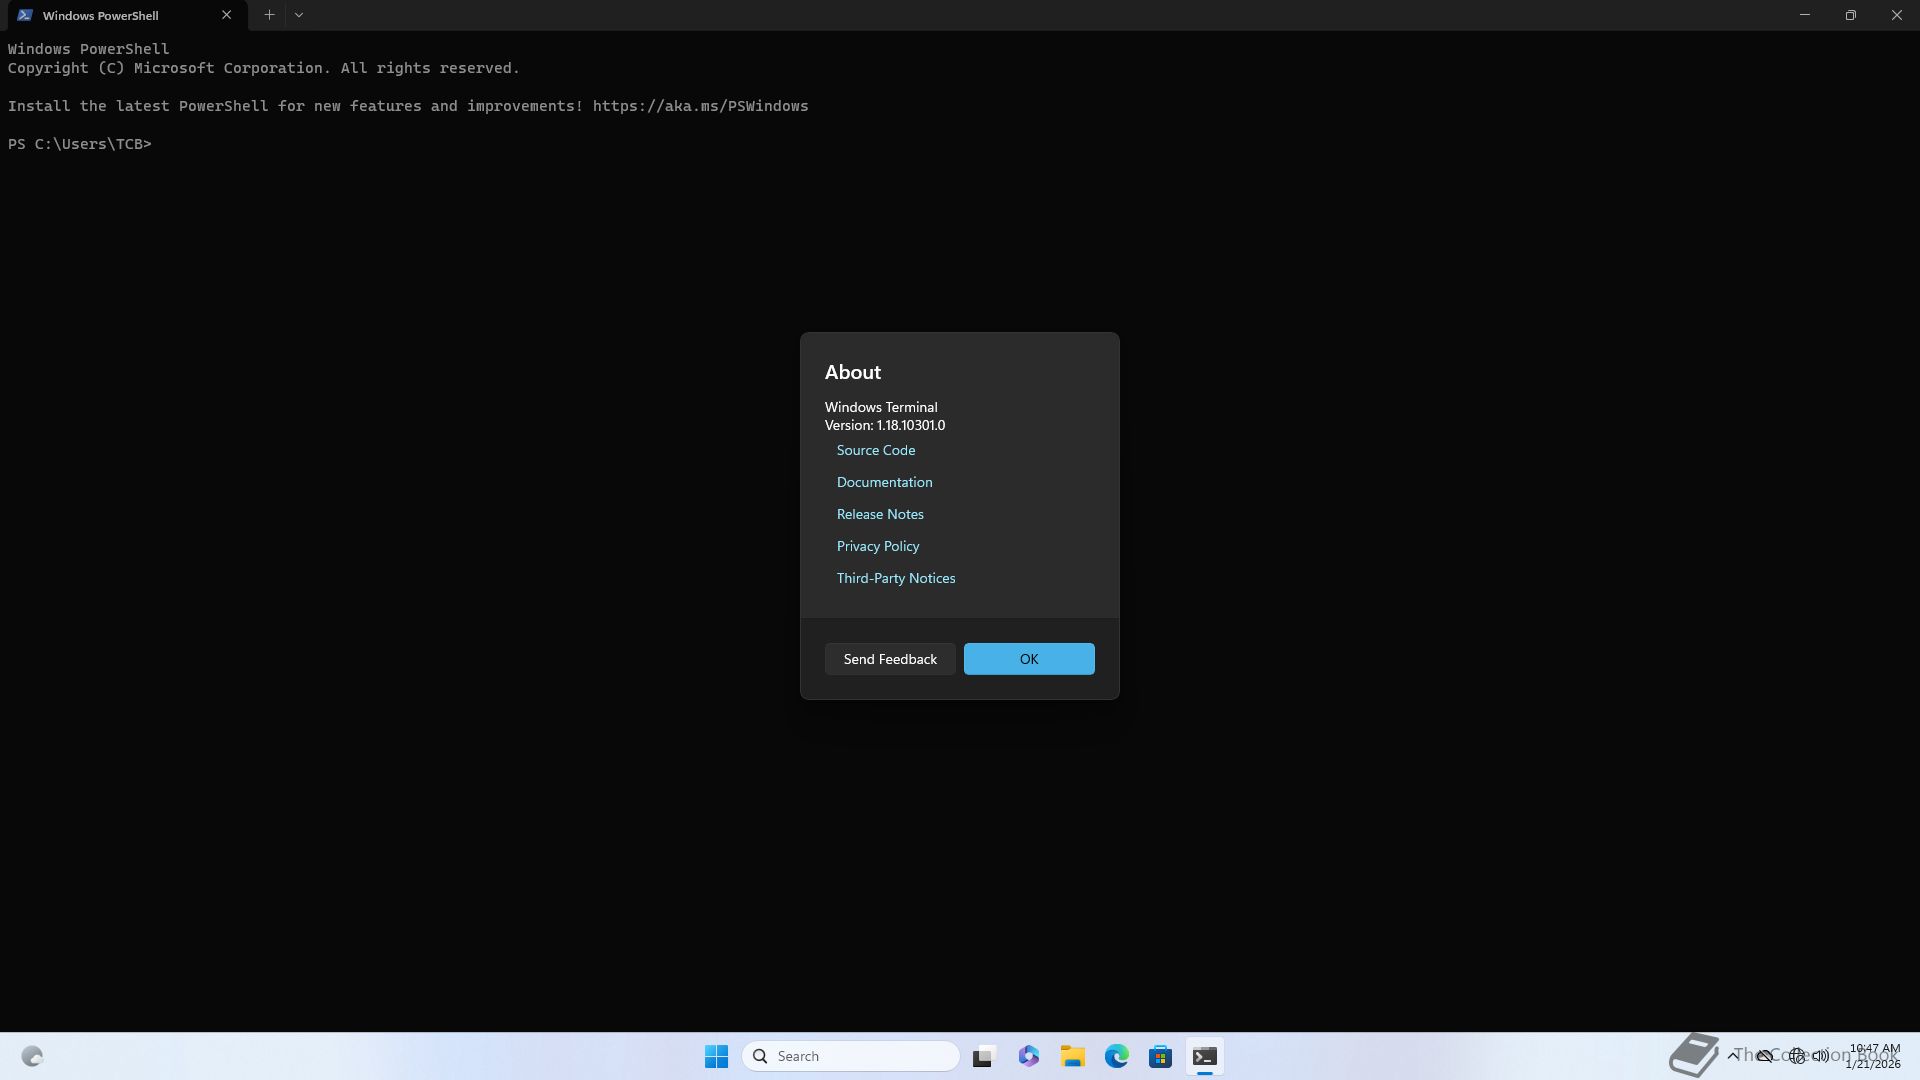Image resolution: width=1920 pixels, height=1080 pixels.
Task: Open the Source Code link
Action: (x=875, y=450)
